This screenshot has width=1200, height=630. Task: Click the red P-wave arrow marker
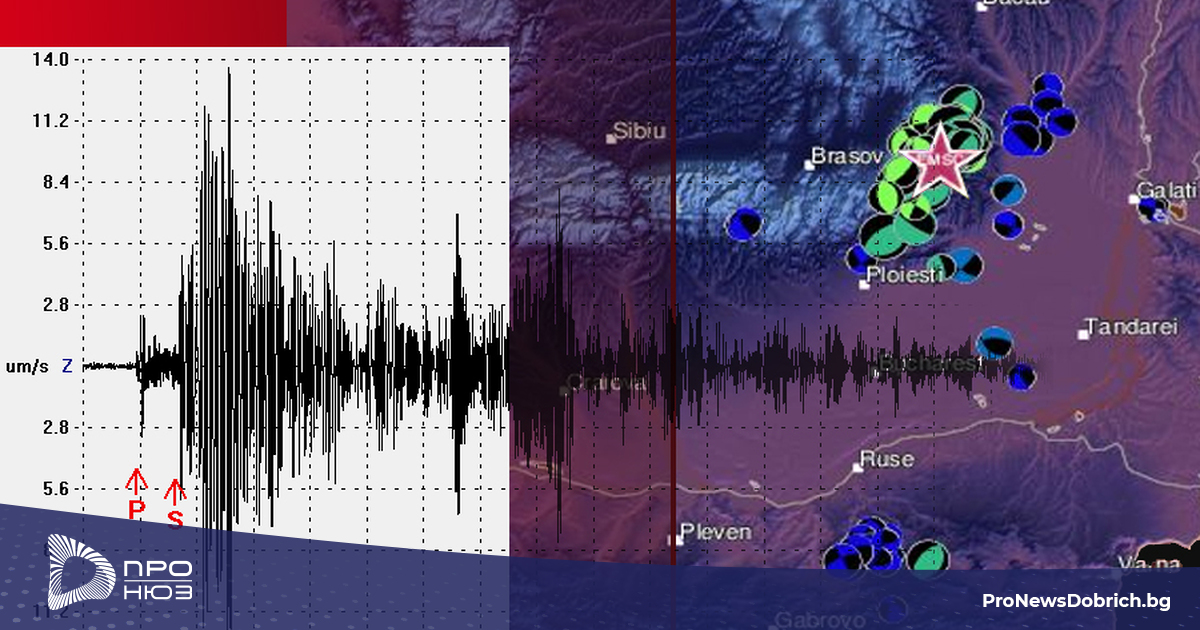pyautogui.click(x=136, y=482)
